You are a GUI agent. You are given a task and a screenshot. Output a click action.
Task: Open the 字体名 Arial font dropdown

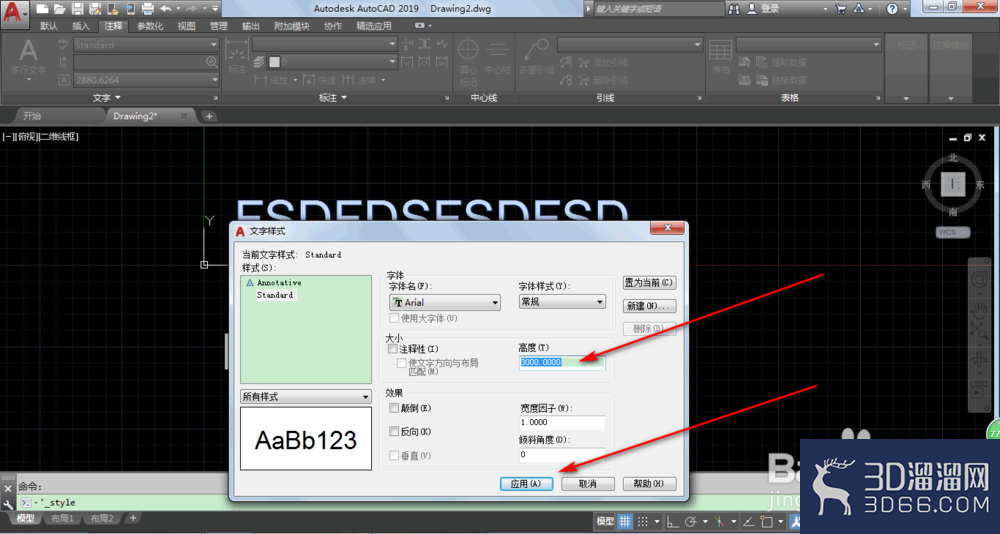pyautogui.click(x=445, y=302)
